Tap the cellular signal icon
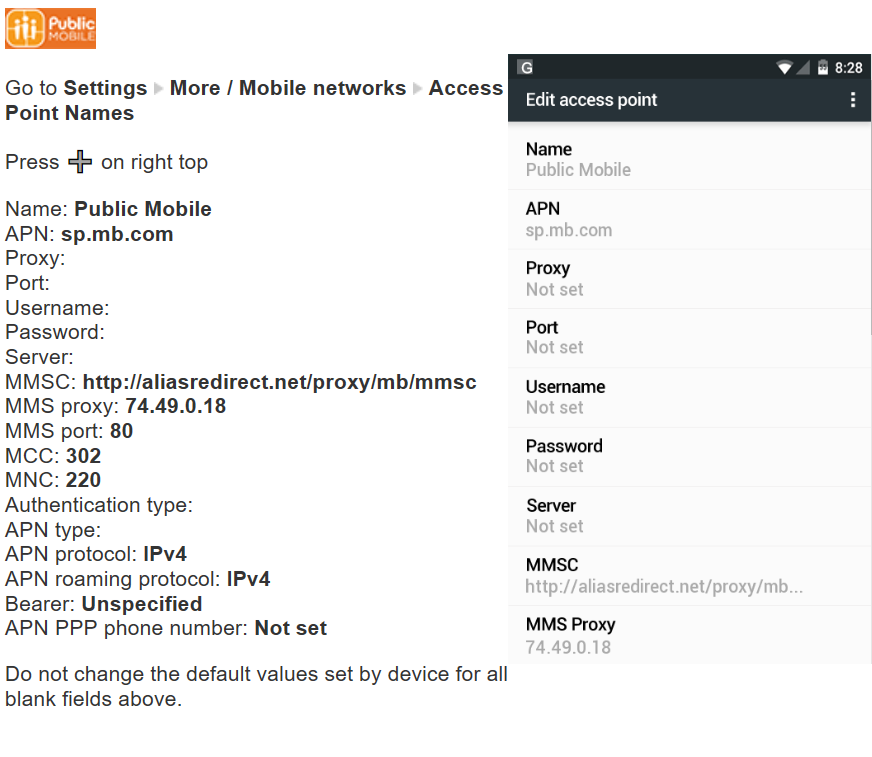Viewport: 872px width, 757px height. tap(803, 68)
